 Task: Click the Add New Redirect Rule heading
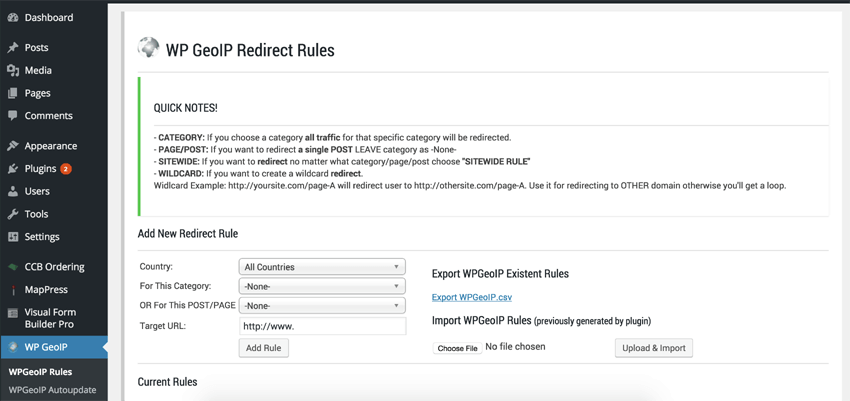coord(188,234)
